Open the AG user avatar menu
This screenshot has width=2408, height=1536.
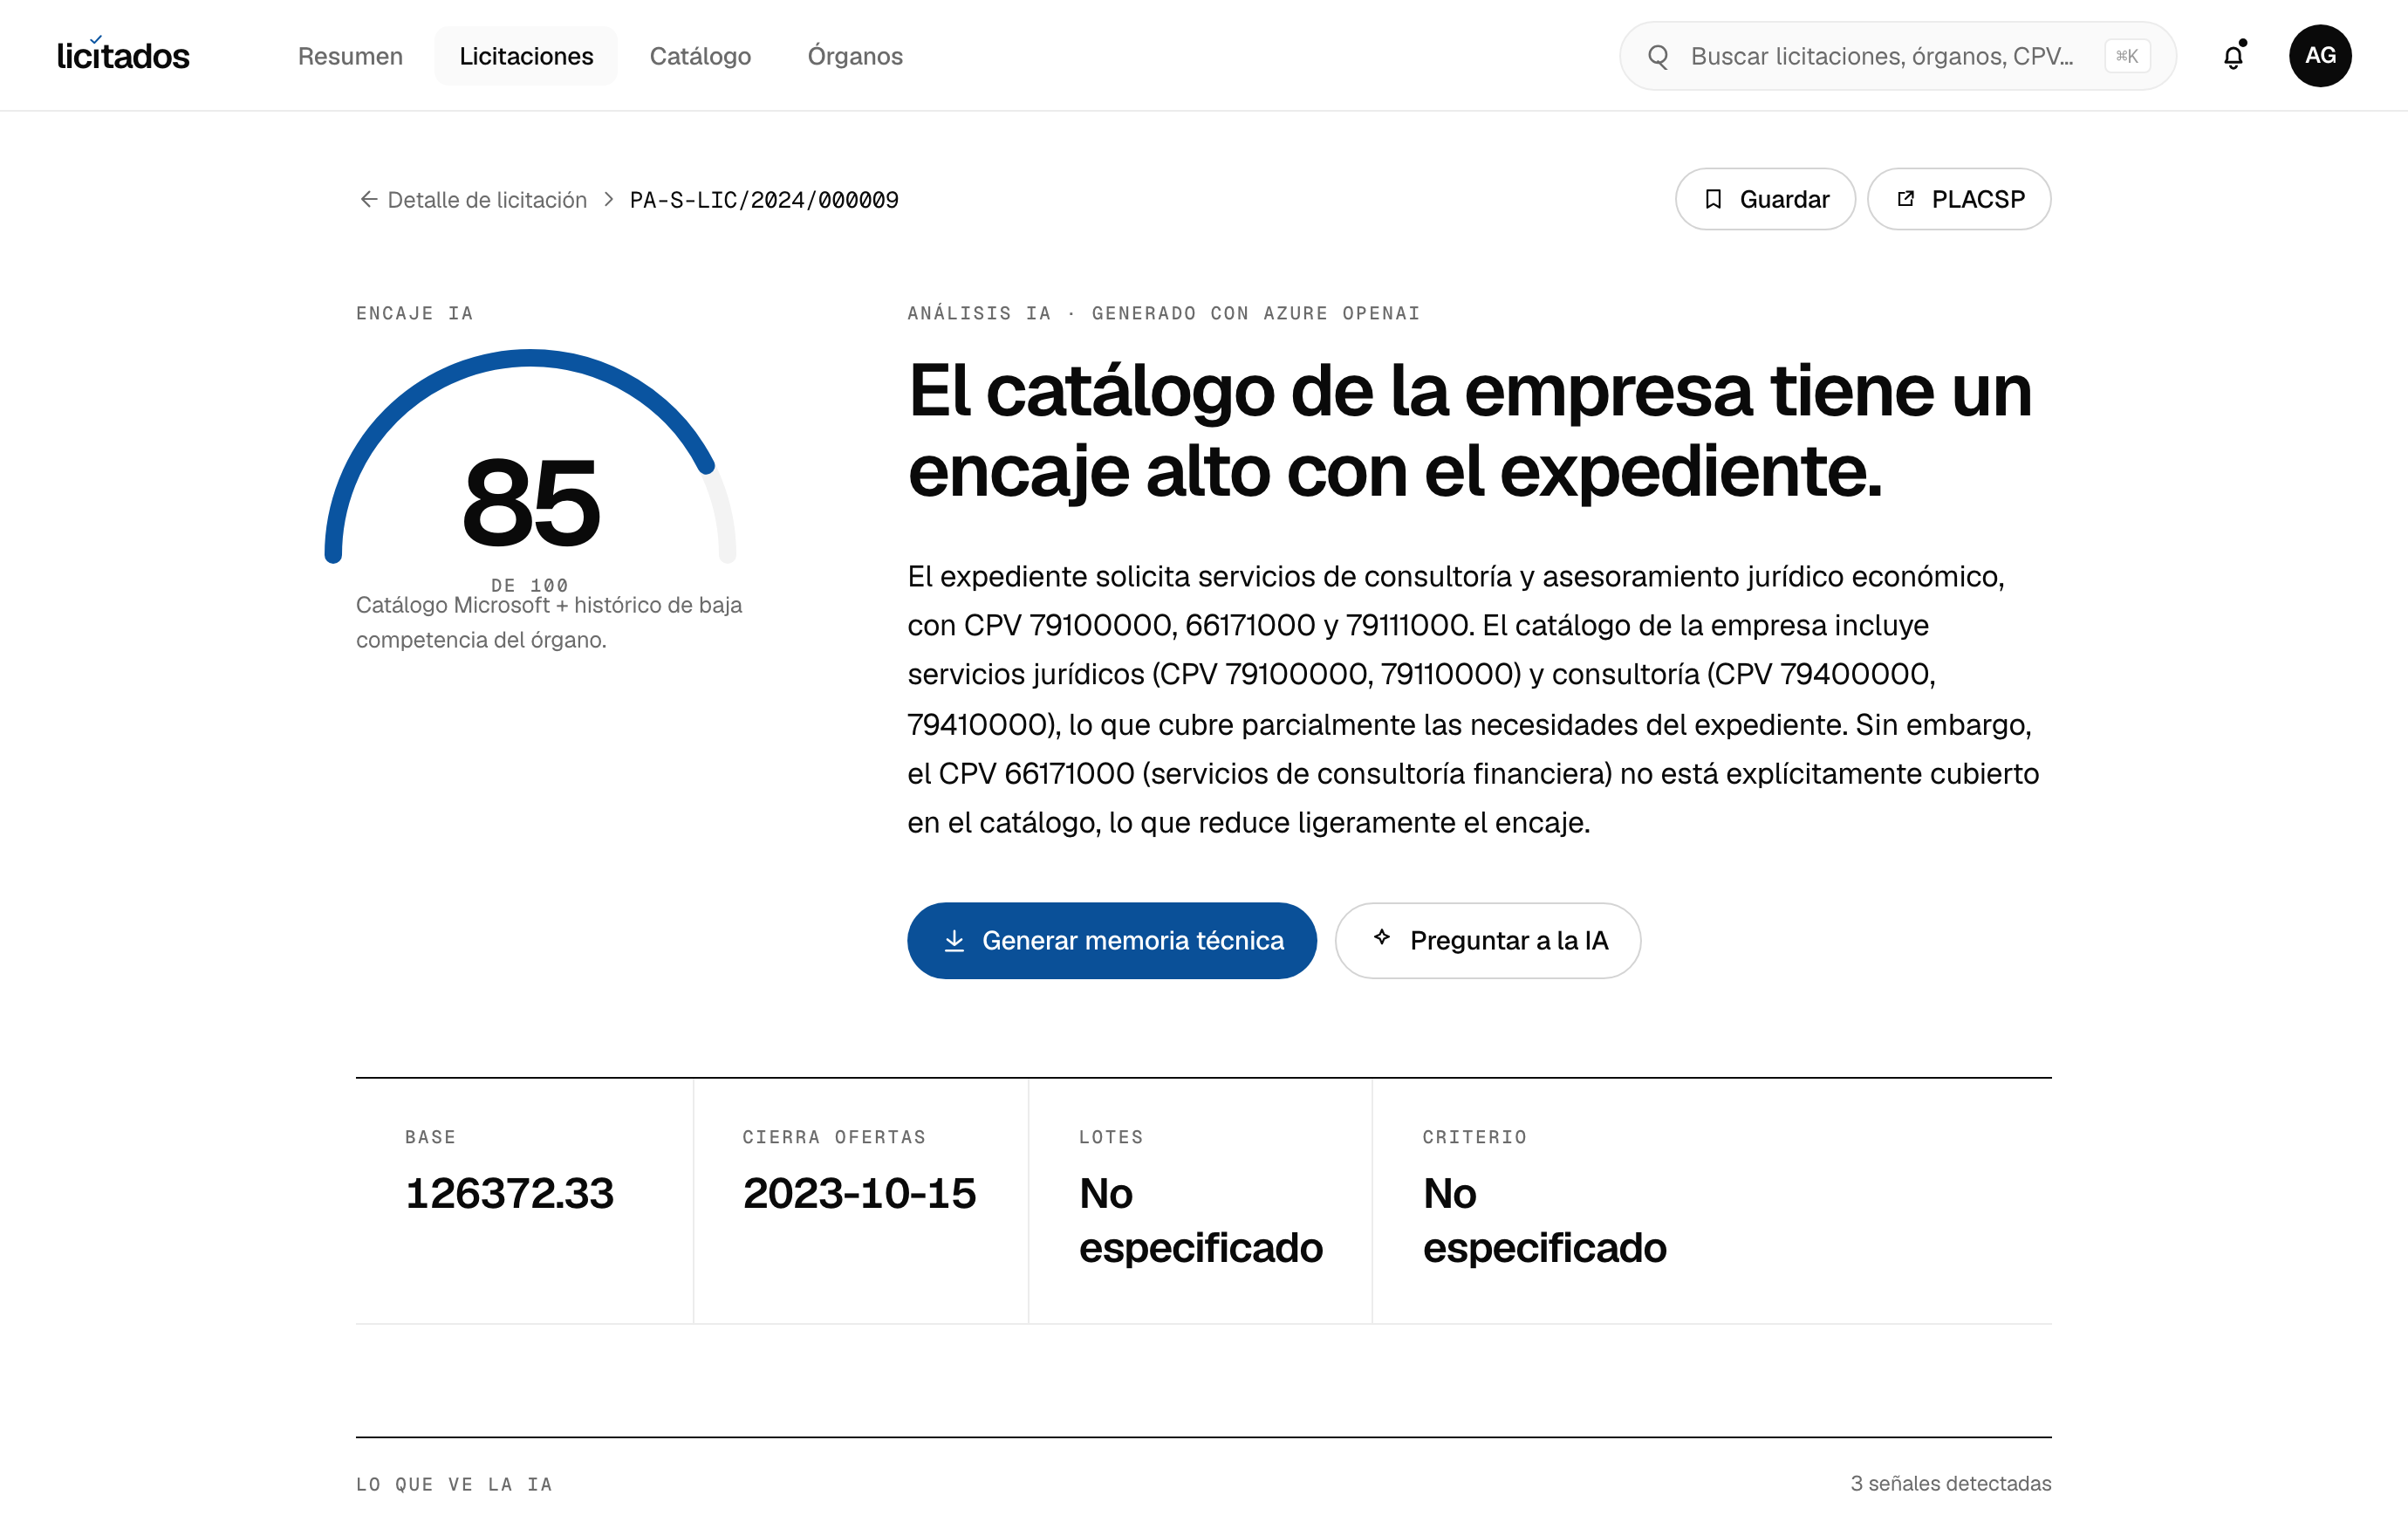[2320, 56]
